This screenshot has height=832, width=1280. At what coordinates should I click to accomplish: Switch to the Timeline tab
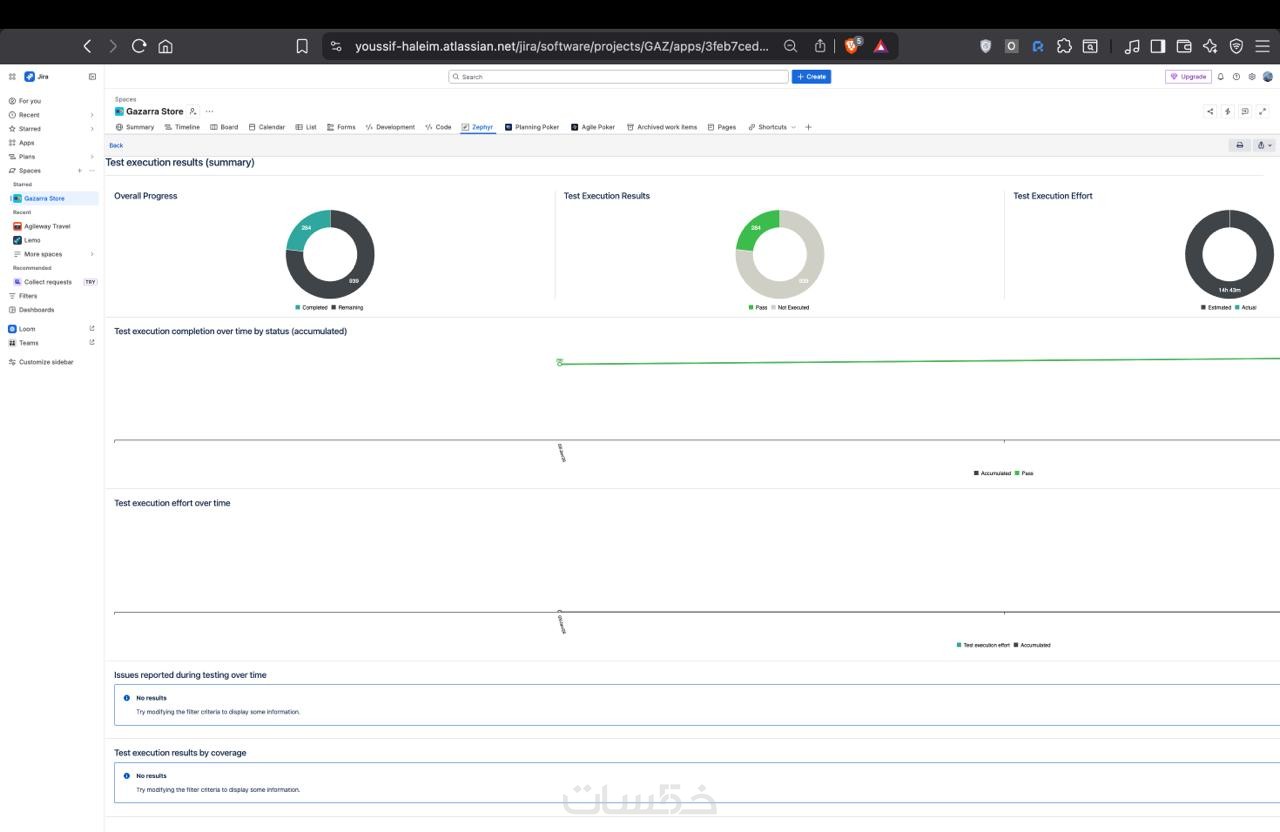(182, 127)
